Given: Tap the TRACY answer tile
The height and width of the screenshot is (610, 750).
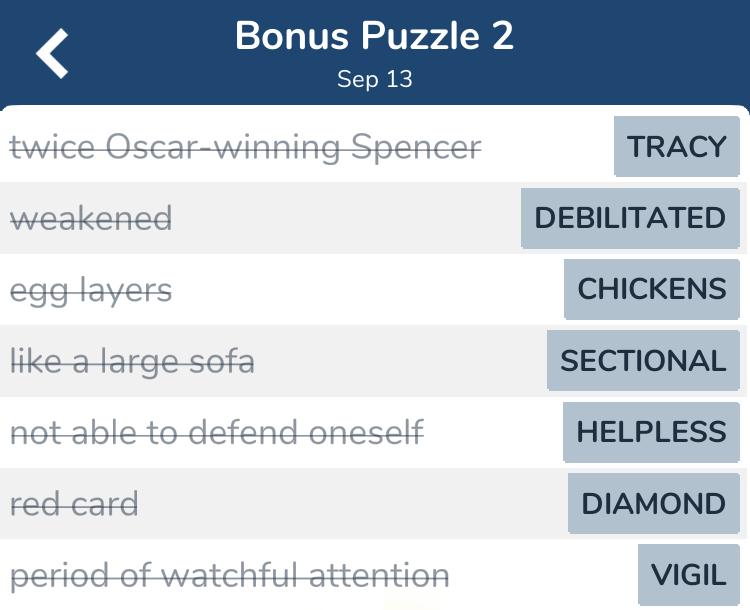Looking at the screenshot, I should [676, 147].
